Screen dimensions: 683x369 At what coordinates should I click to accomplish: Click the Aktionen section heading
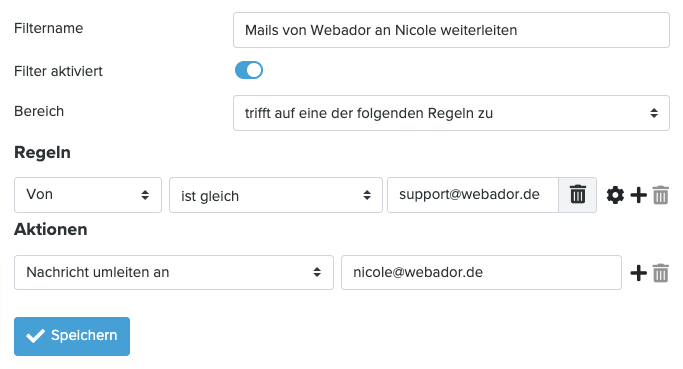click(x=51, y=229)
